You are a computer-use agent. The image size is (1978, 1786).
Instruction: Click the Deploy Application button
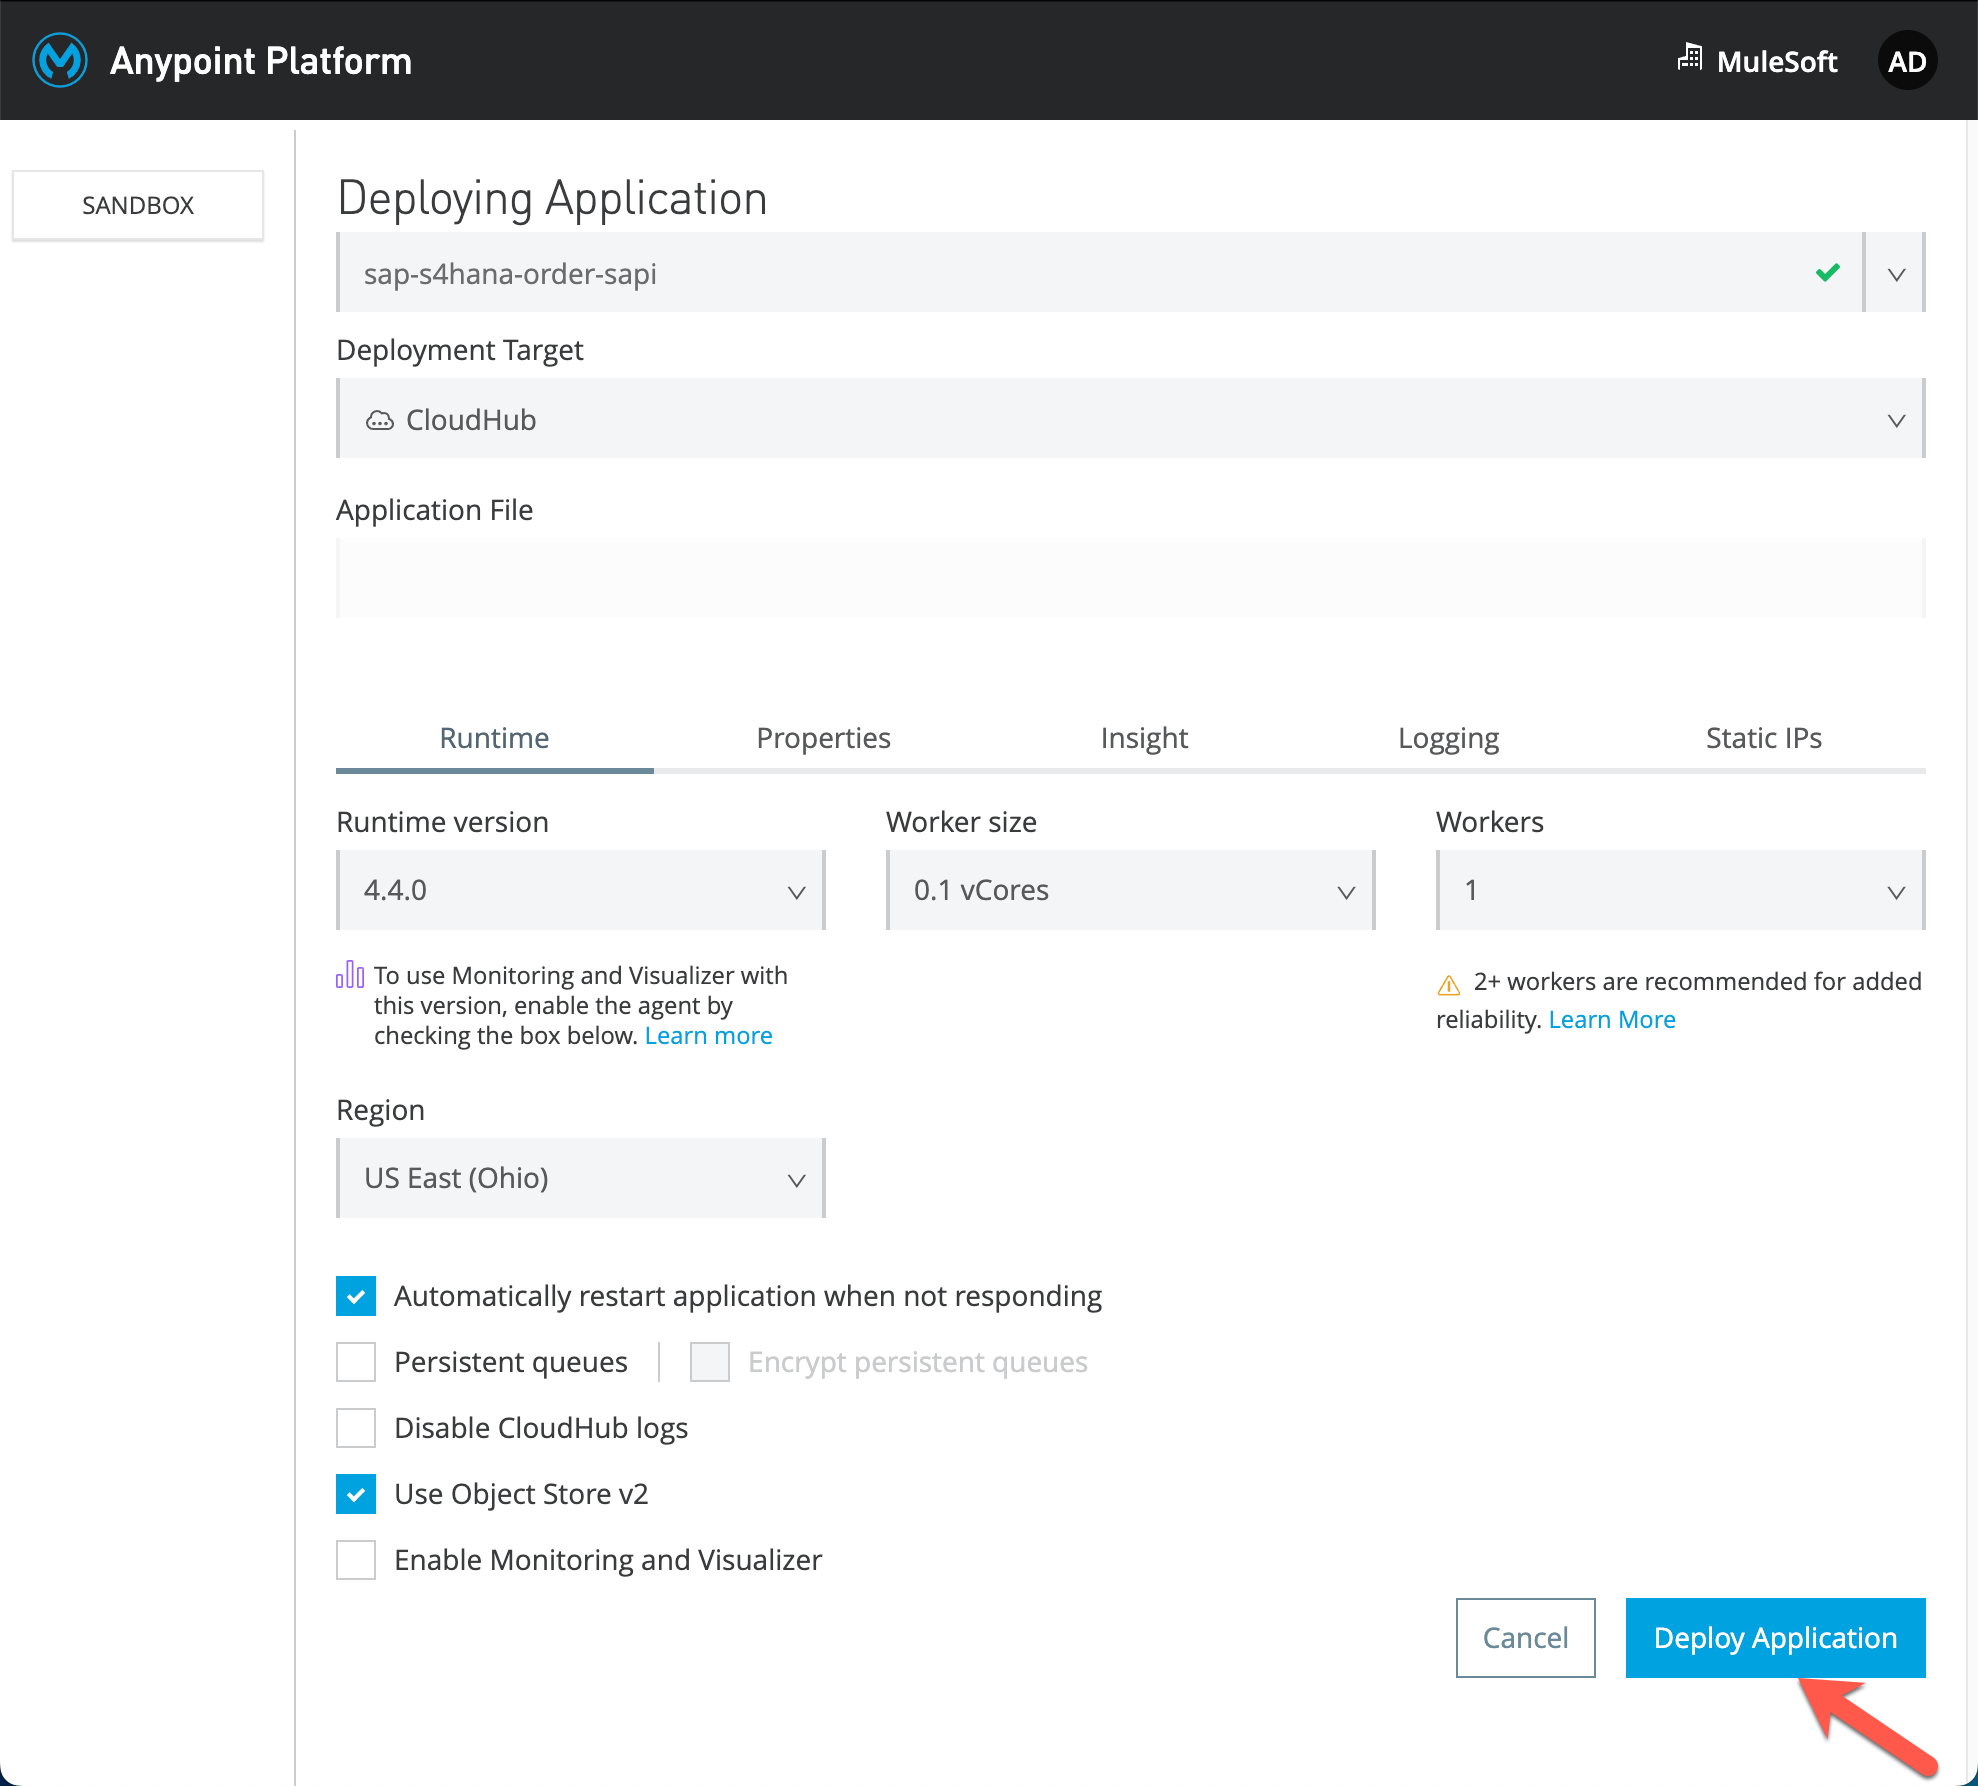coord(1775,1638)
